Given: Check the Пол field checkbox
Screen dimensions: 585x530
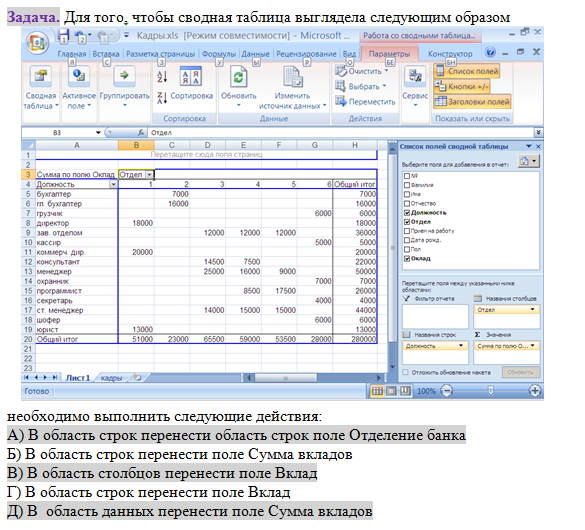Looking at the screenshot, I should tap(407, 249).
